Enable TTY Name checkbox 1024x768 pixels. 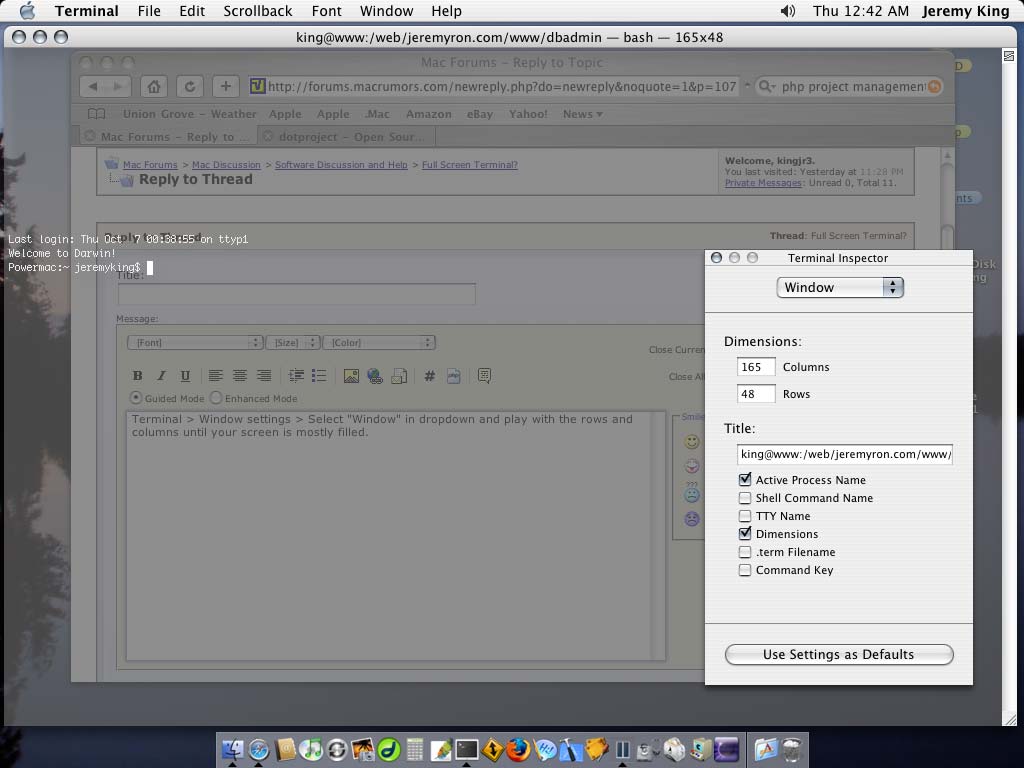click(x=744, y=516)
